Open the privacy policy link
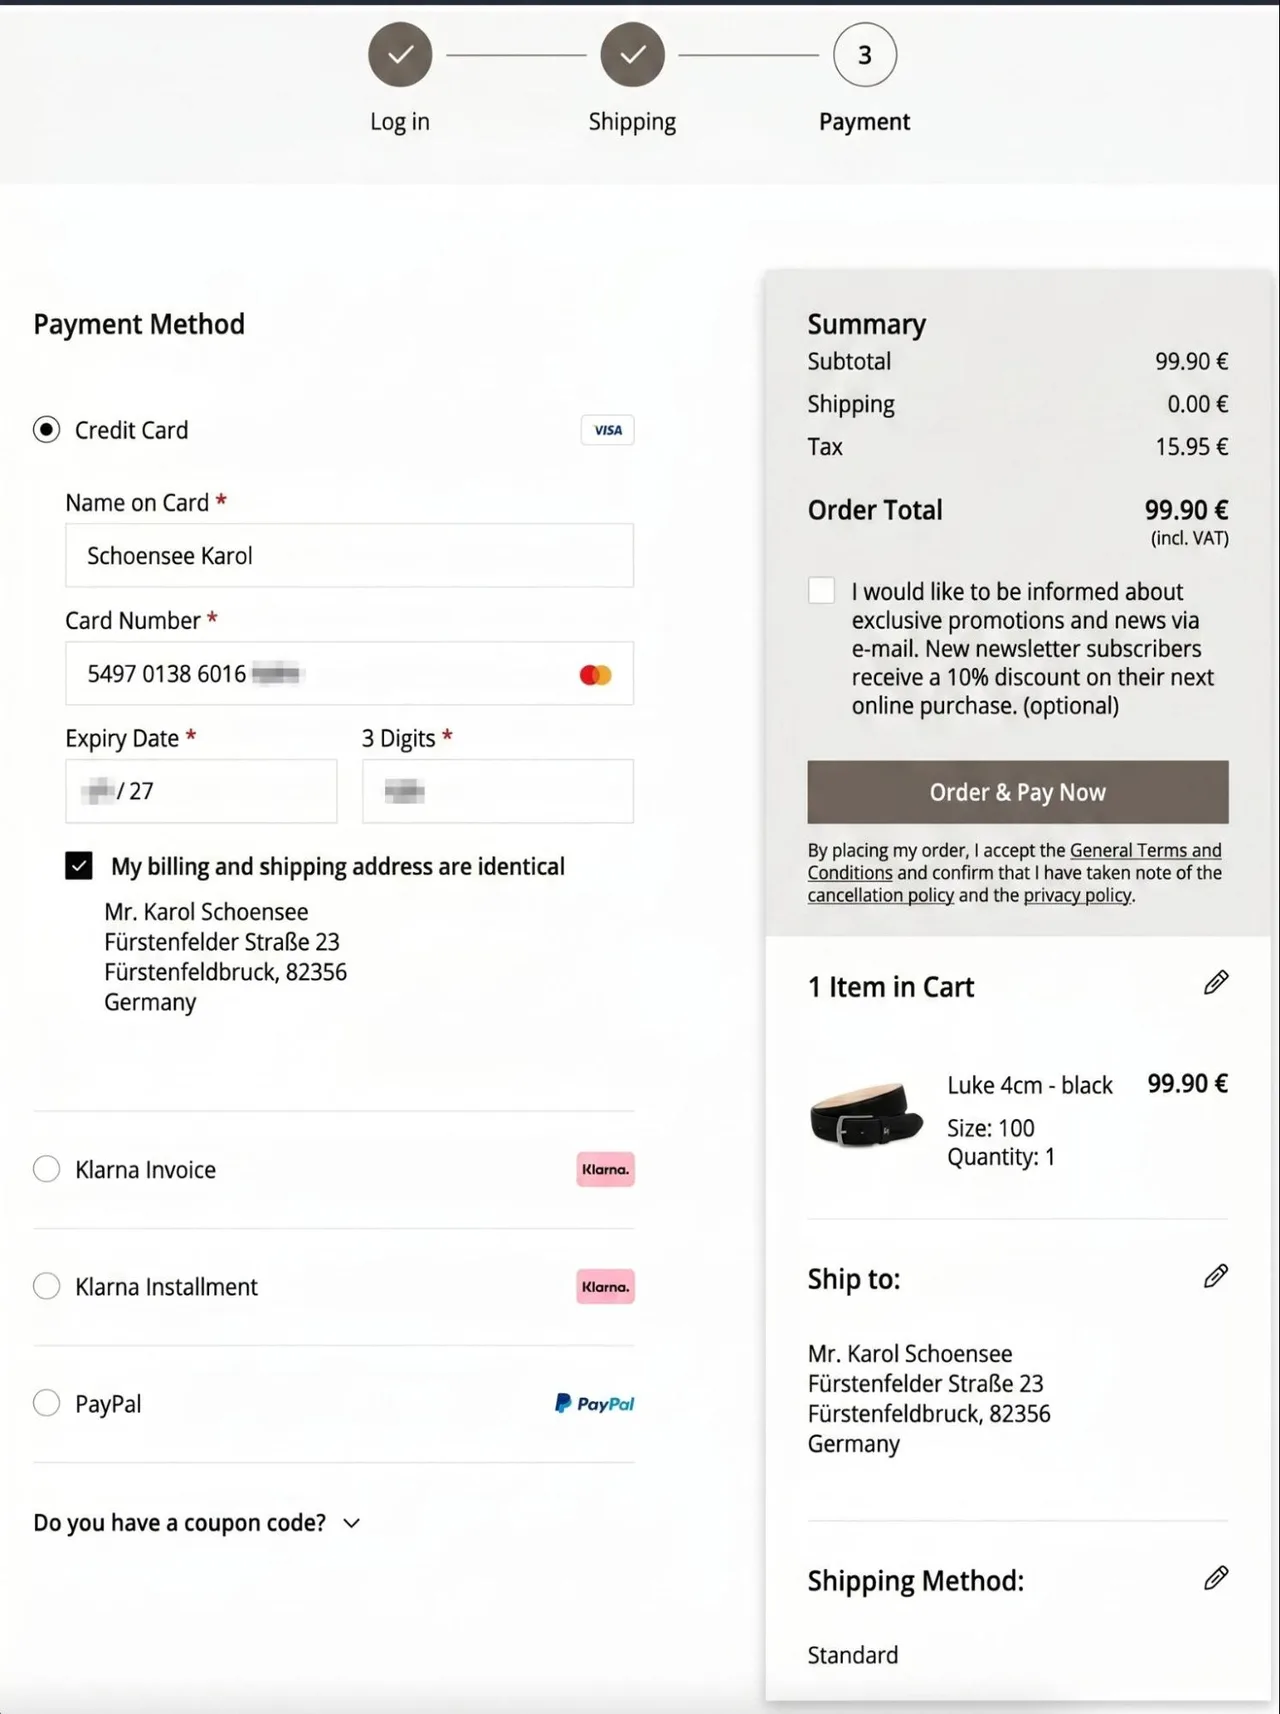1280x1714 pixels. 1078,895
